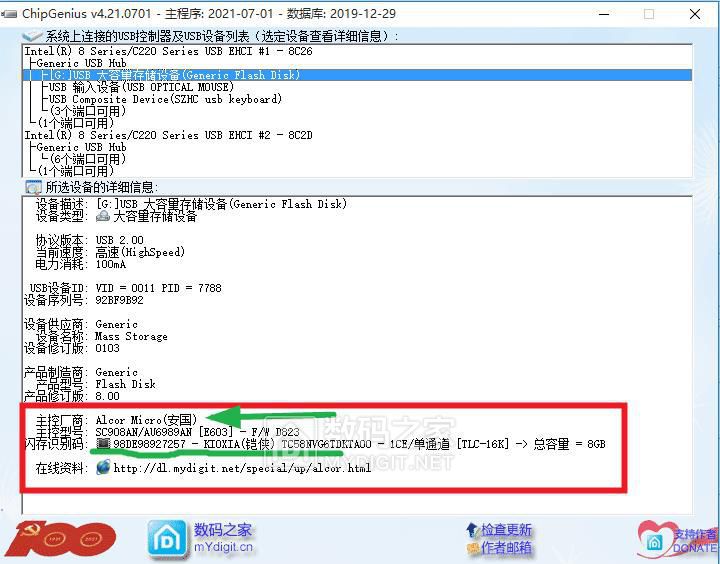Select Intel EHCI #1 - 8C26 controller
Image resolution: width=720 pixels, height=564 pixels.
(x=168, y=51)
